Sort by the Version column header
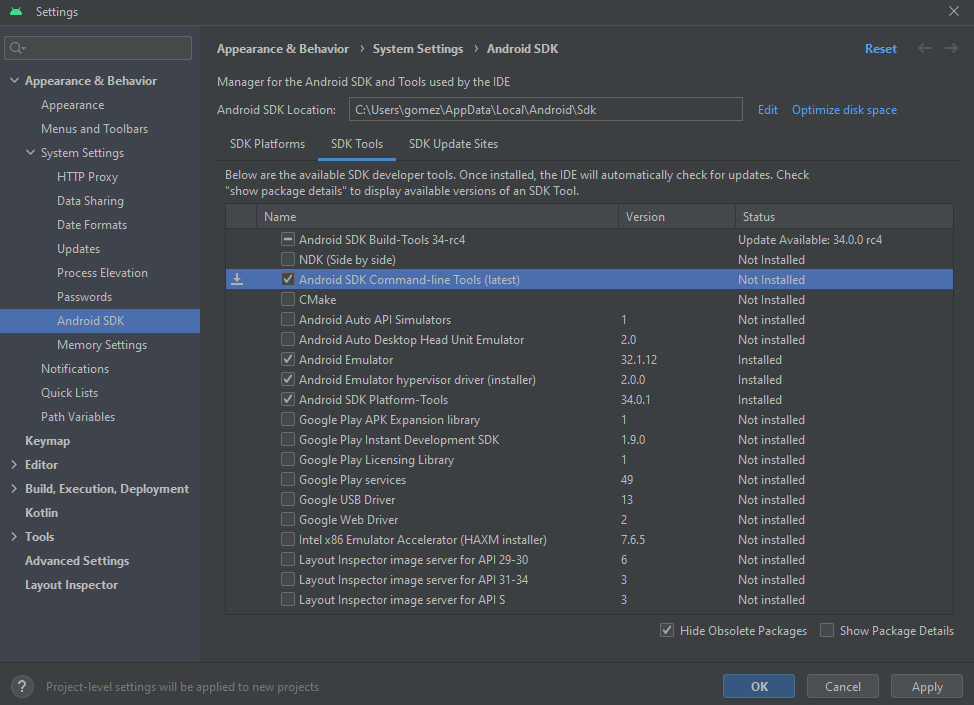Screen dimensions: 974x705 pyautogui.click(x=677, y=216)
